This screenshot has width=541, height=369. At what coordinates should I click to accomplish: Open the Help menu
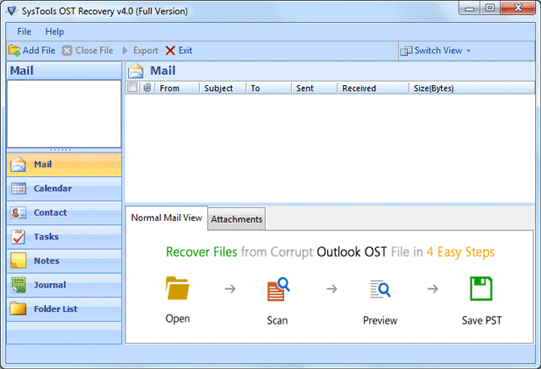point(55,32)
